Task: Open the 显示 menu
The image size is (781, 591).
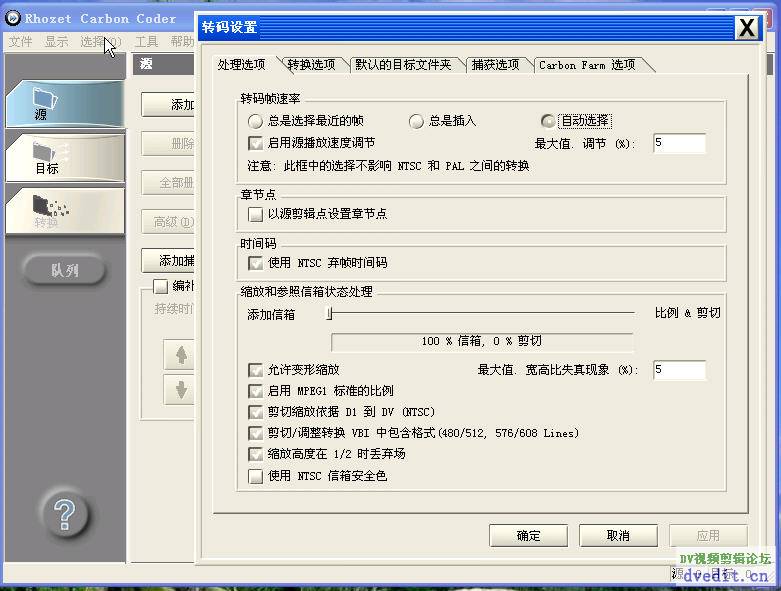Action: pos(56,42)
